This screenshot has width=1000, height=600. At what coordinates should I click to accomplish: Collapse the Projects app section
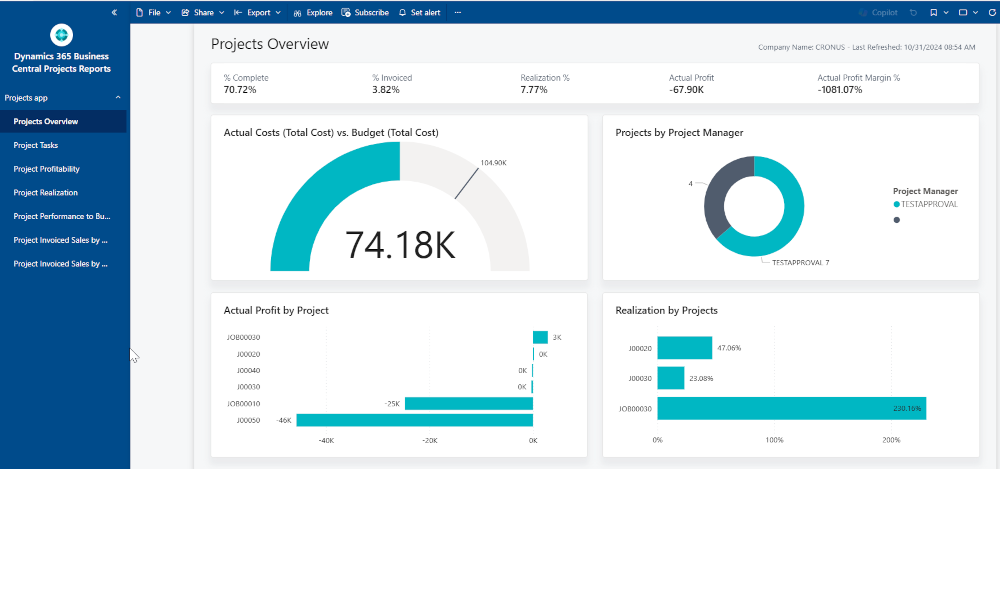click(118, 98)
